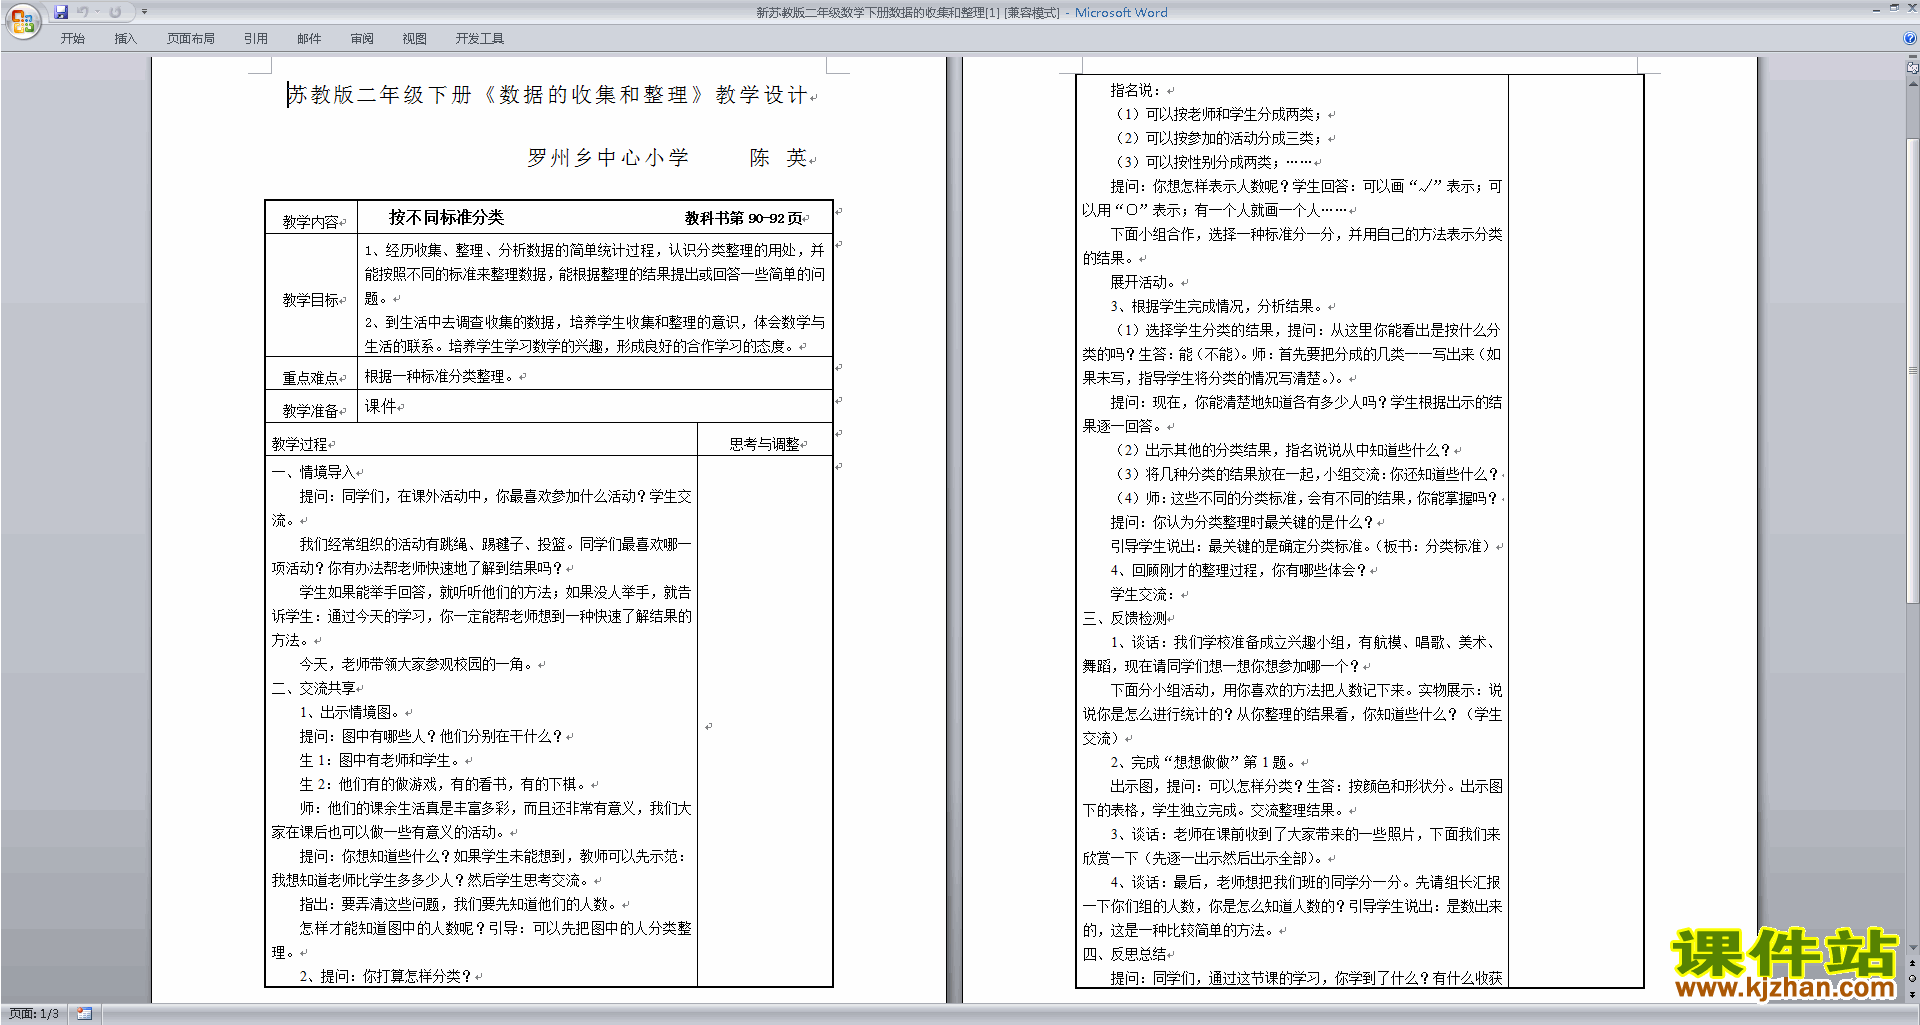Open the Office button menu

[x=22, y=21]
